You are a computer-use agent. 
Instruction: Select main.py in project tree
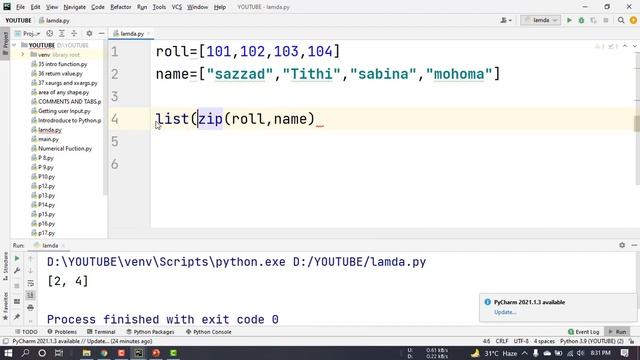(48, 139)
